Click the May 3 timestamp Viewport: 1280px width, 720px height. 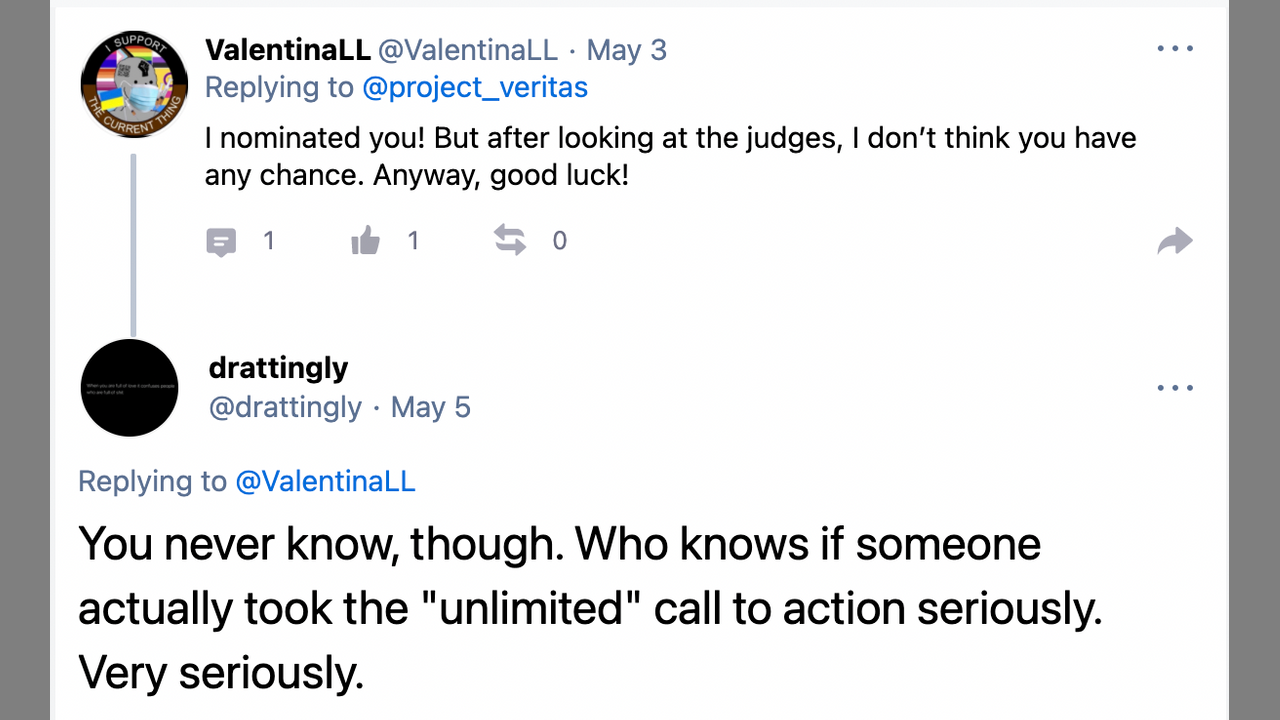626,50
